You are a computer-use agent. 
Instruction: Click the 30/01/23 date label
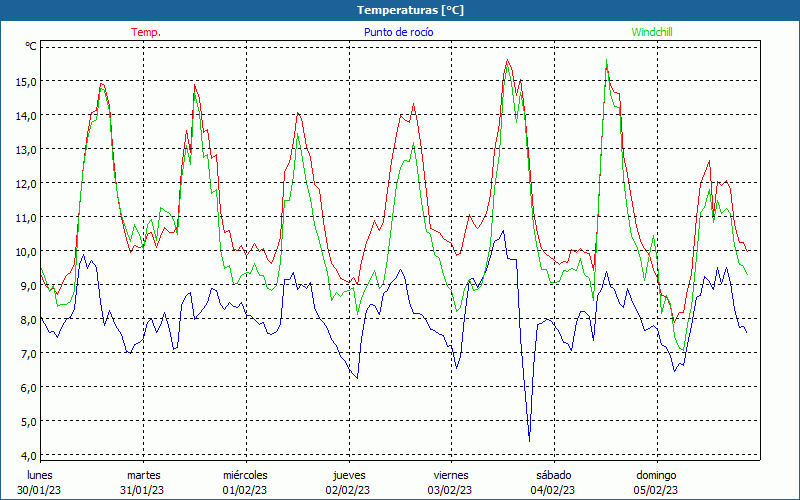click(x=39, y=490)
